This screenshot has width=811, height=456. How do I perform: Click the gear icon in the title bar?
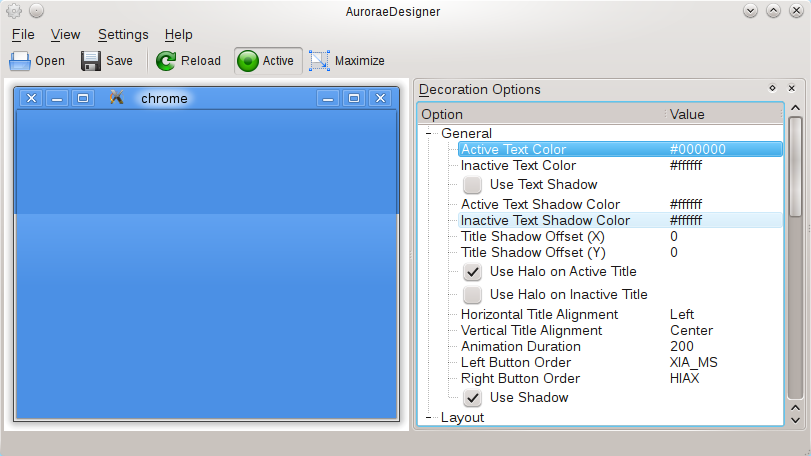pyautogui.click(x=14, y=10)
